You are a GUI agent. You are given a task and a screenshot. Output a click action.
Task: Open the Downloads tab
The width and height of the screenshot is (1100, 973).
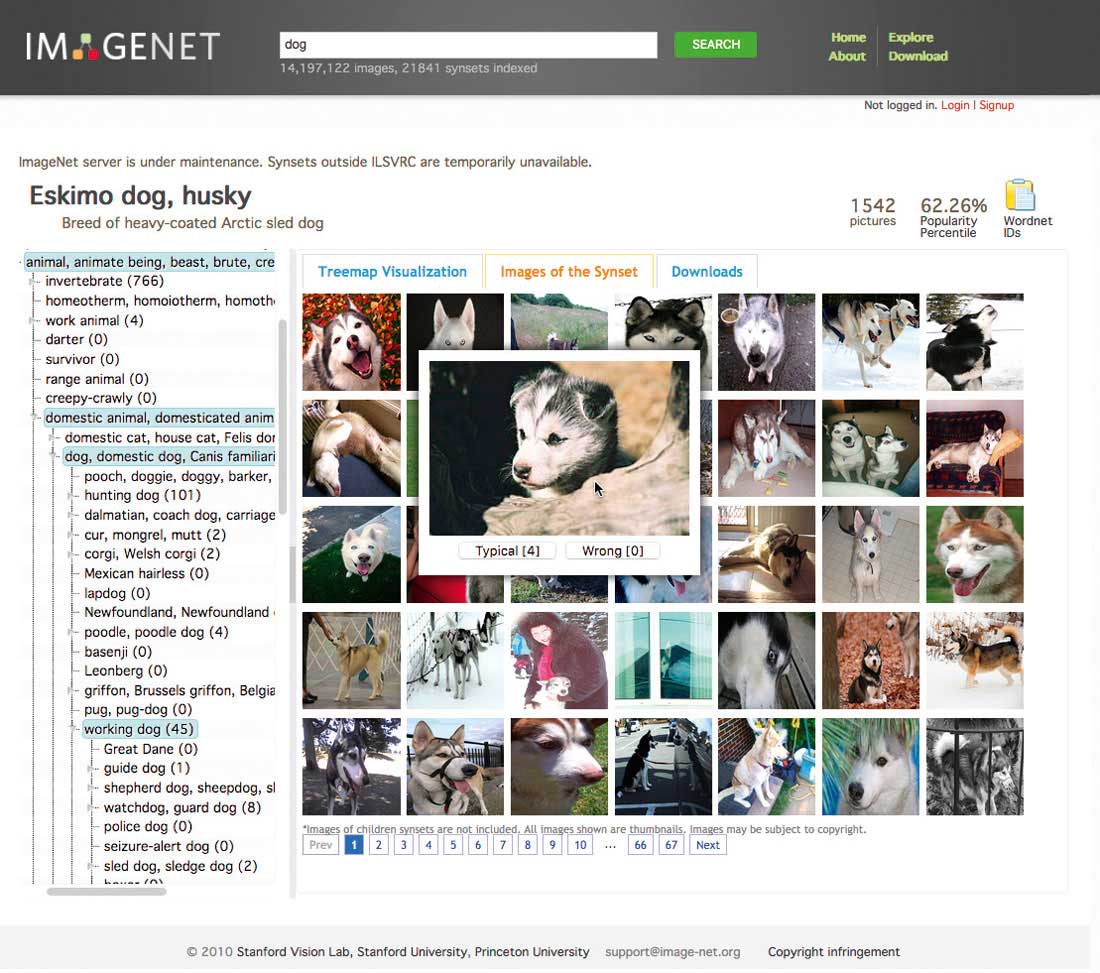tap(706, 271)
